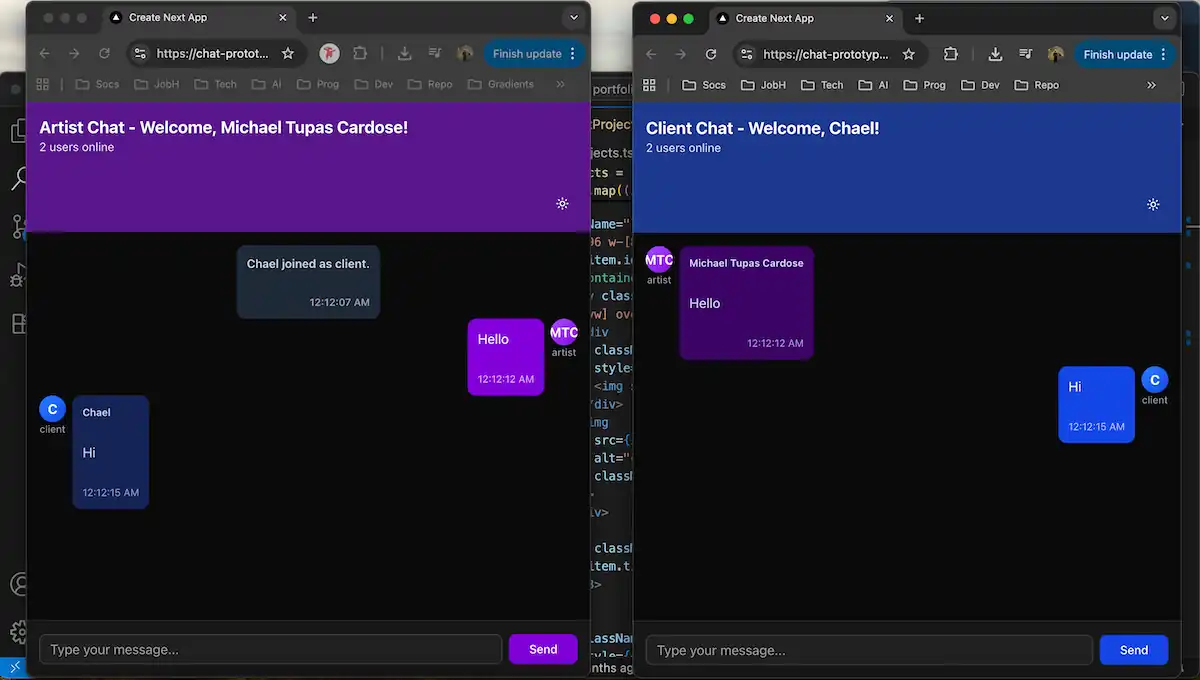1200x680 pixels.
Task: Open media controls icon in right window
Action: coord(1026,55)
